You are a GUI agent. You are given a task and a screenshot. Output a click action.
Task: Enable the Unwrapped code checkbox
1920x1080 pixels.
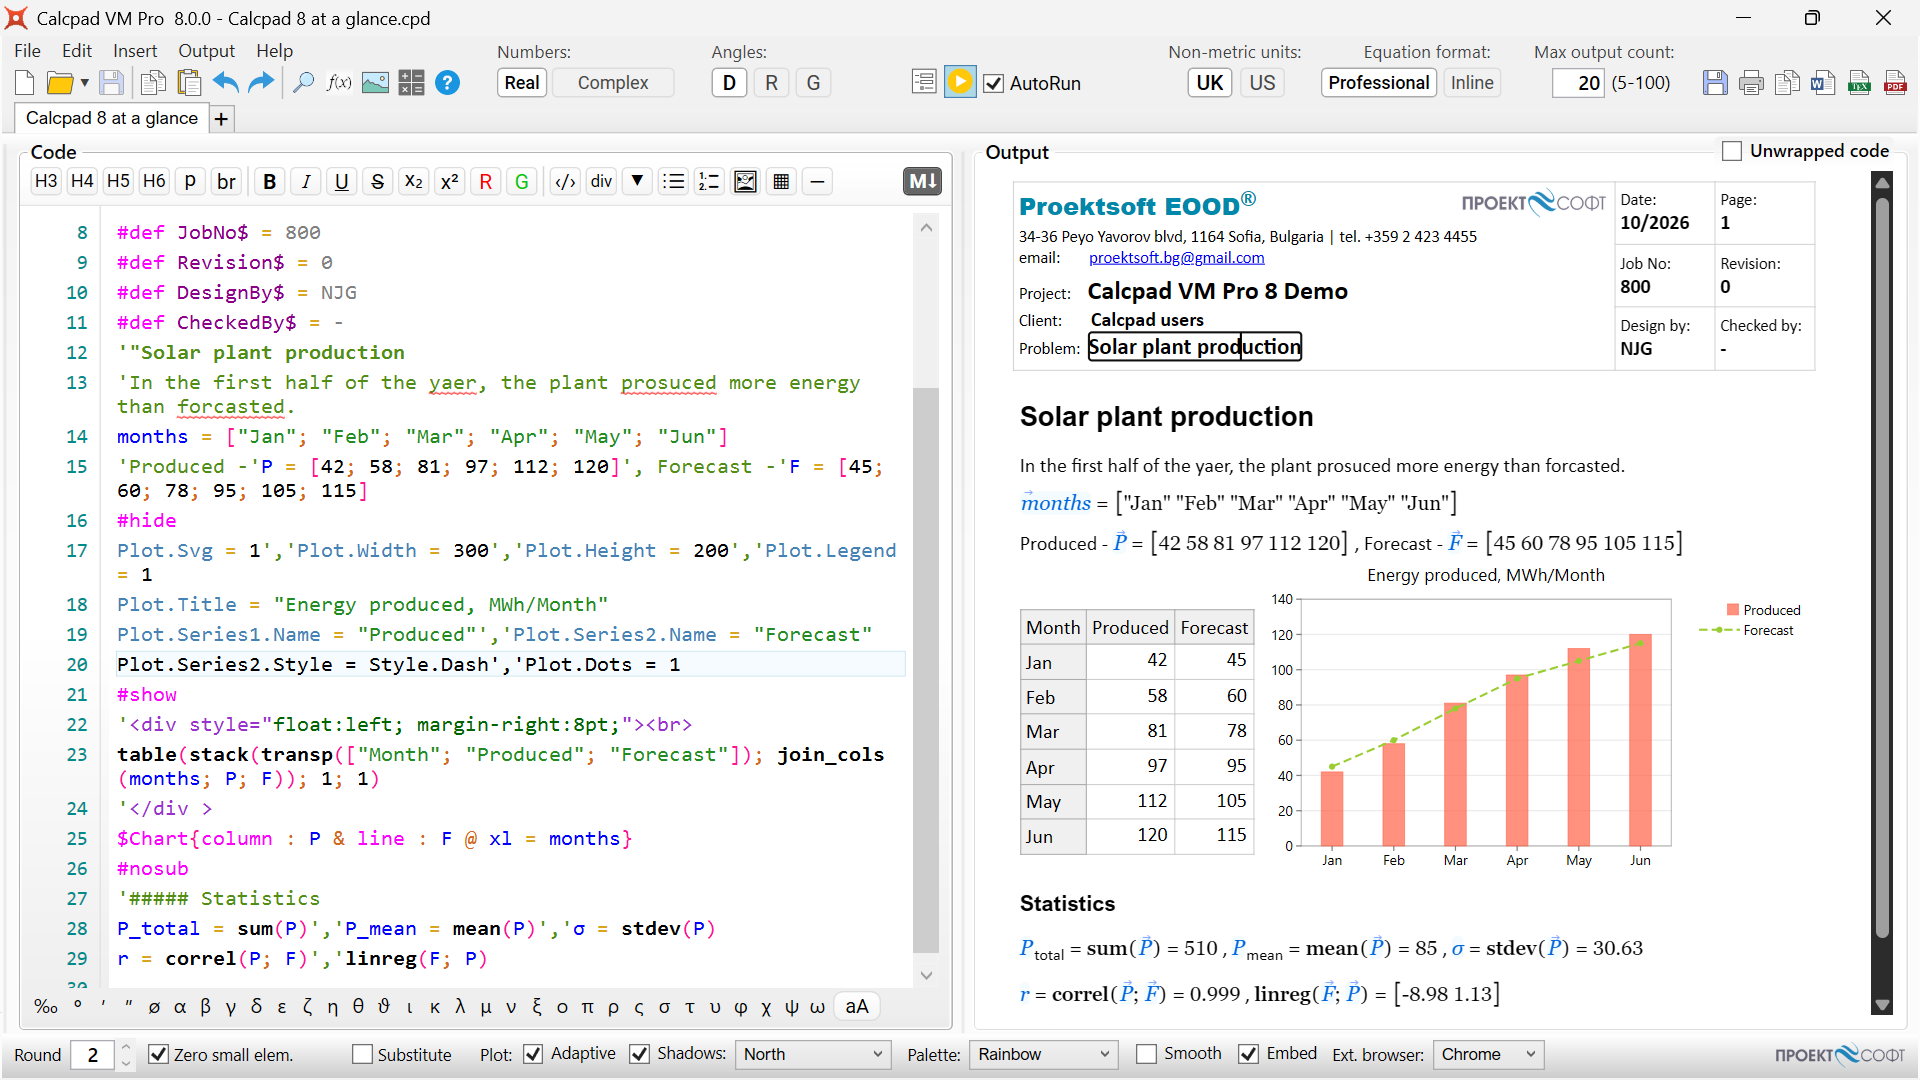tap(1732, 151)
